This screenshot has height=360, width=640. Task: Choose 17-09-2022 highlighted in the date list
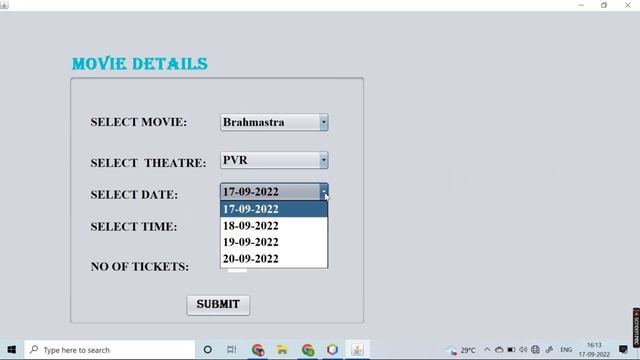coord(274,209)
